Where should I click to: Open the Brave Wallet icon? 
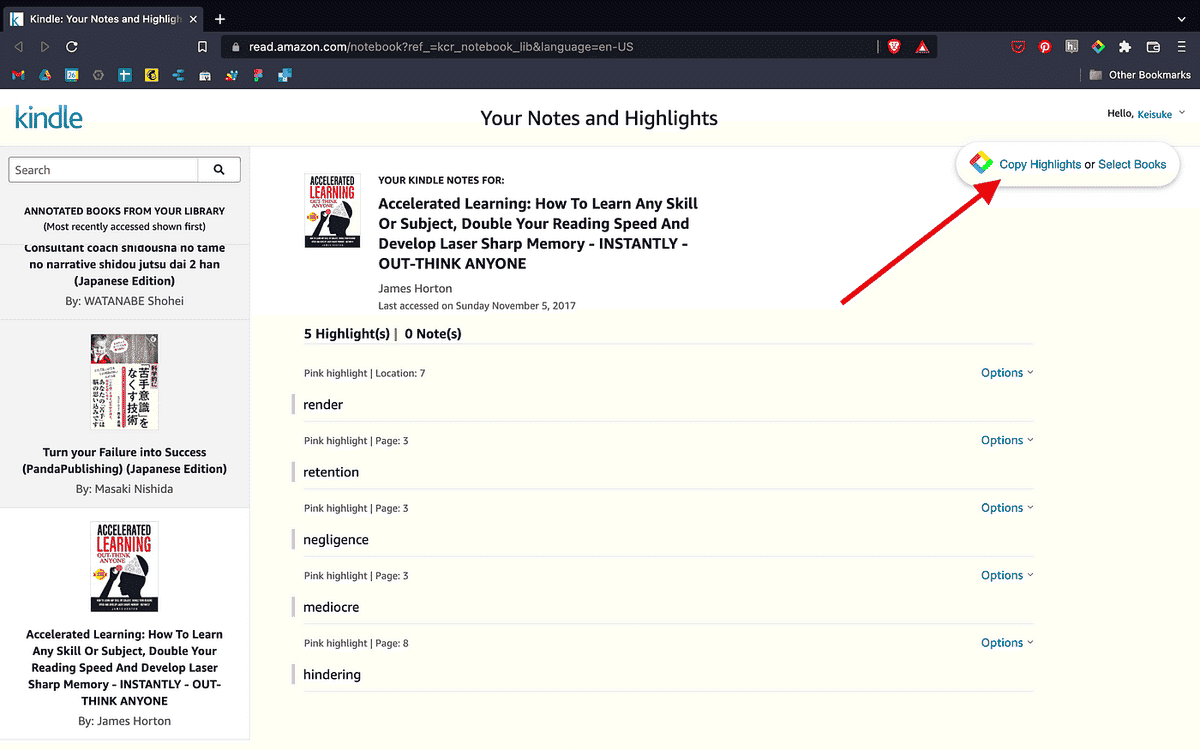point(1153,47)
